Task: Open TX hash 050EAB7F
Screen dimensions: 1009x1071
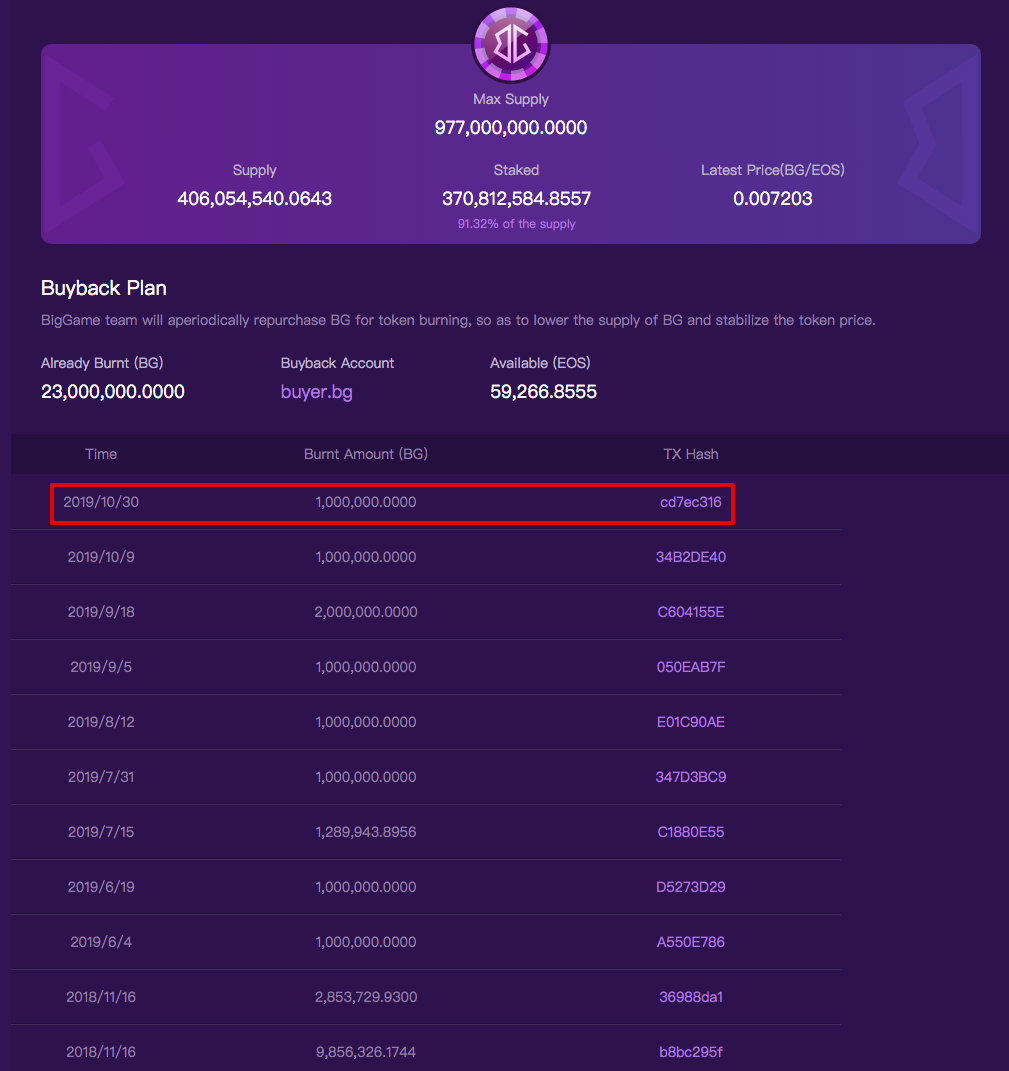Action: (x=691, y=667)
